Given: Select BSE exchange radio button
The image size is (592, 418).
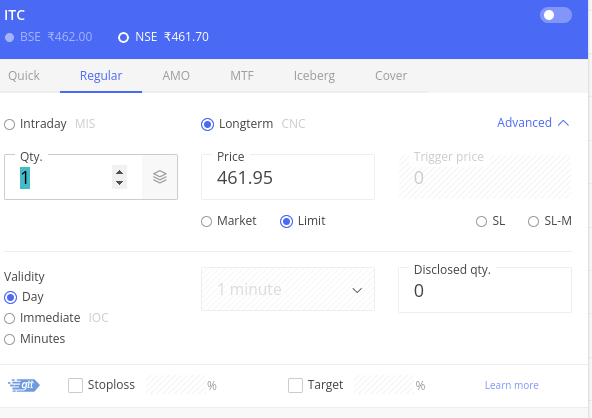Looking at the screenshot, I should pyautogui.click(x=9, y=37).
